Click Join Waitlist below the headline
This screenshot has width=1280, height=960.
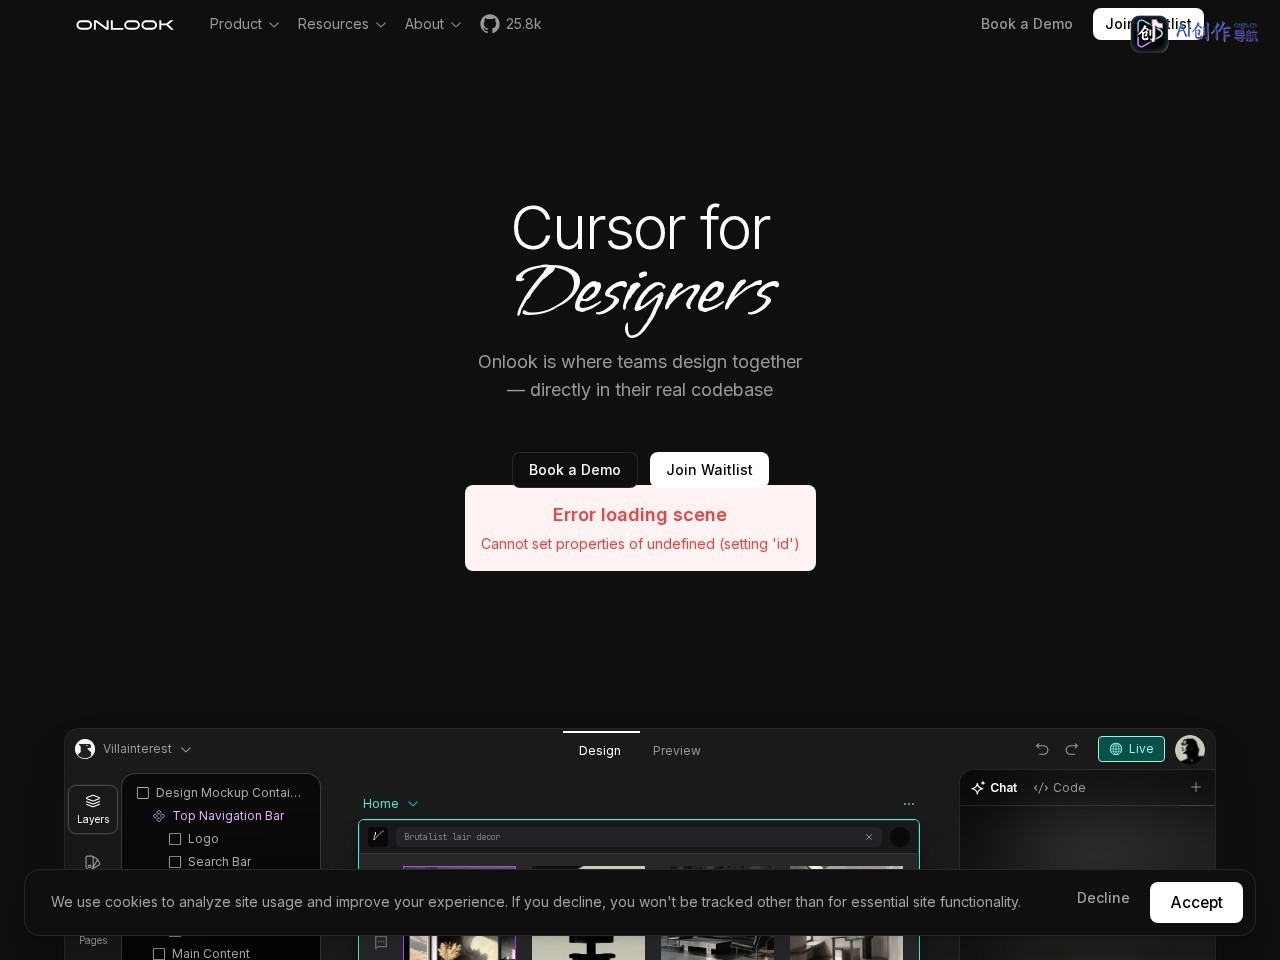709,470
